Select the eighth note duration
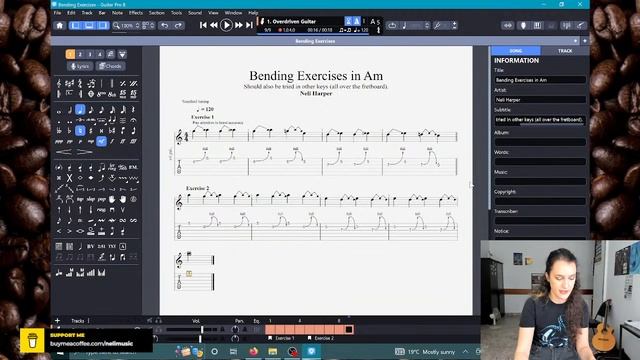 pyautogui.click(x=91, y=110)
